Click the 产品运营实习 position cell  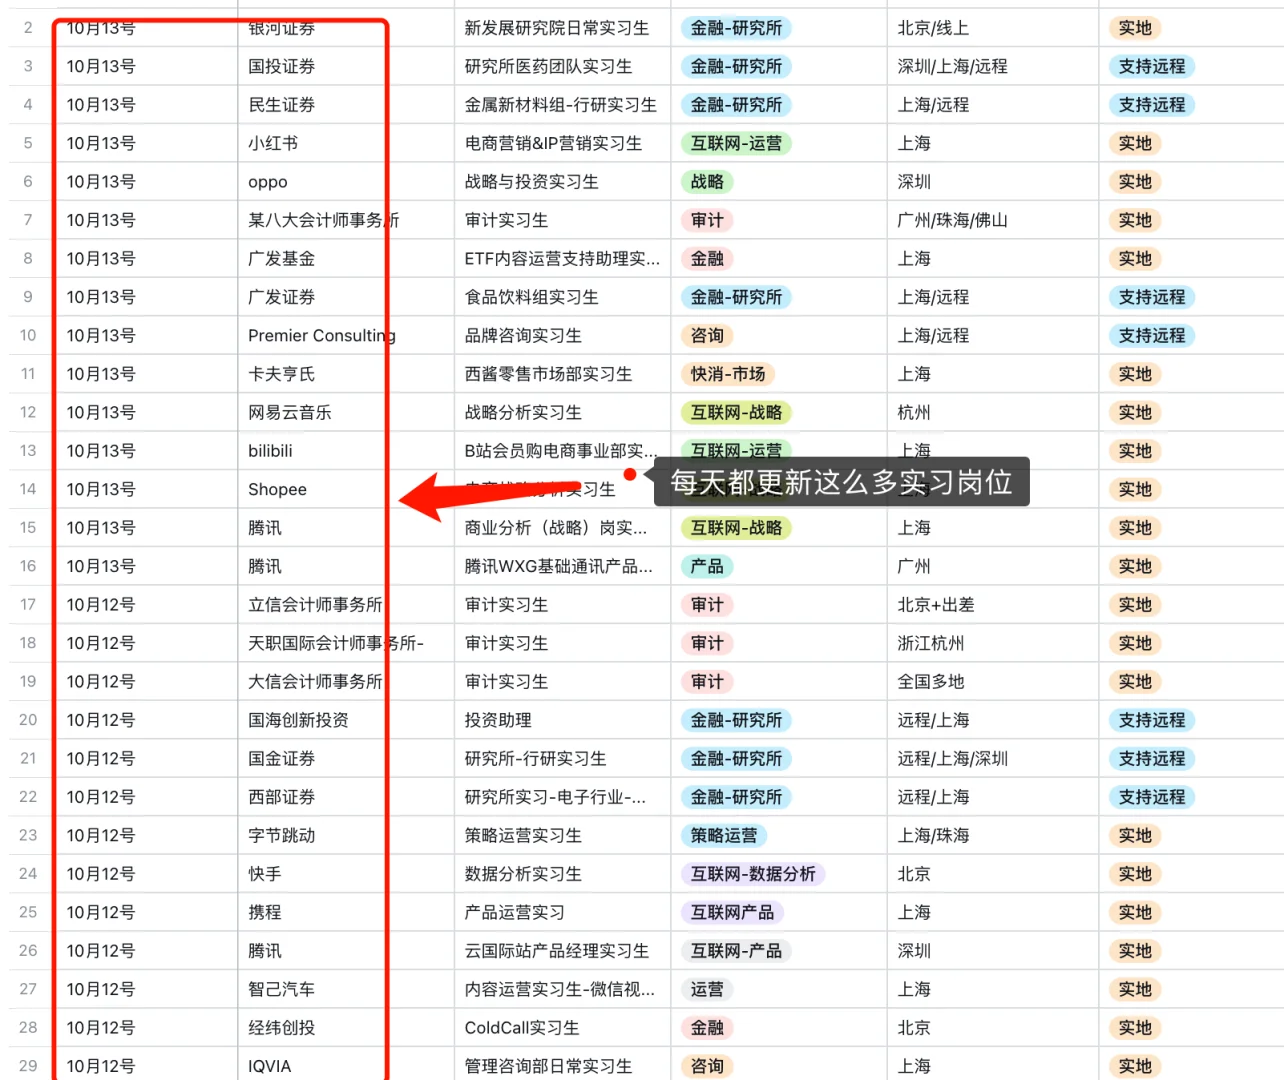coord(562,913)
